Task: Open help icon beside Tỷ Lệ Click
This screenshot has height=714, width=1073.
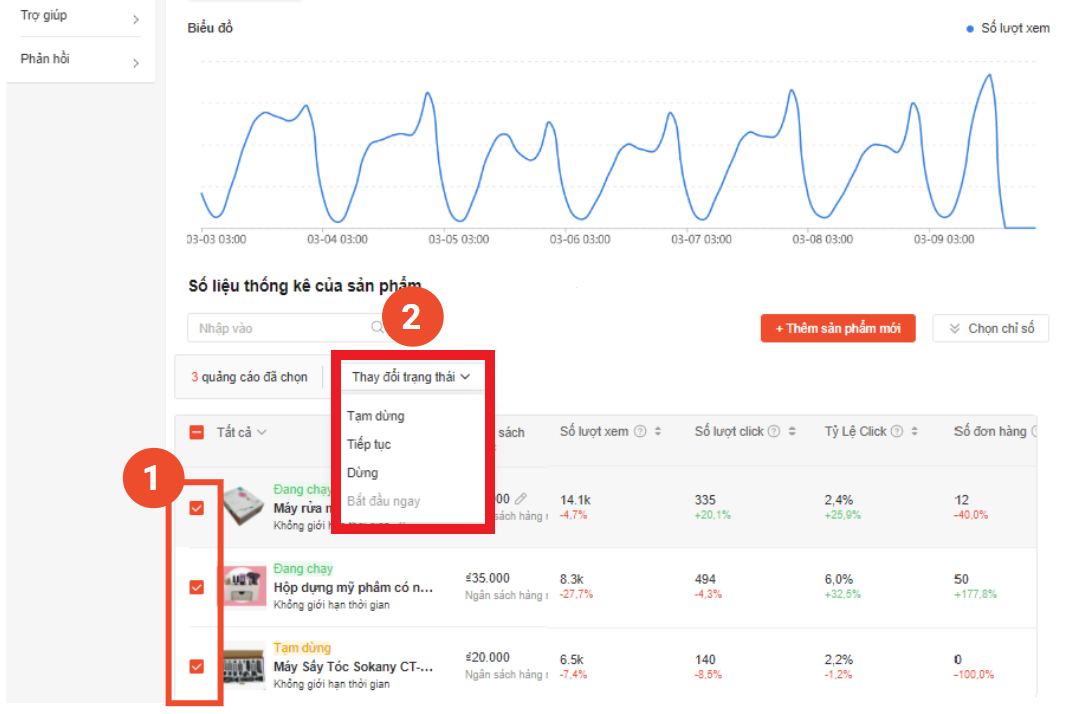Action: point(897,432)
